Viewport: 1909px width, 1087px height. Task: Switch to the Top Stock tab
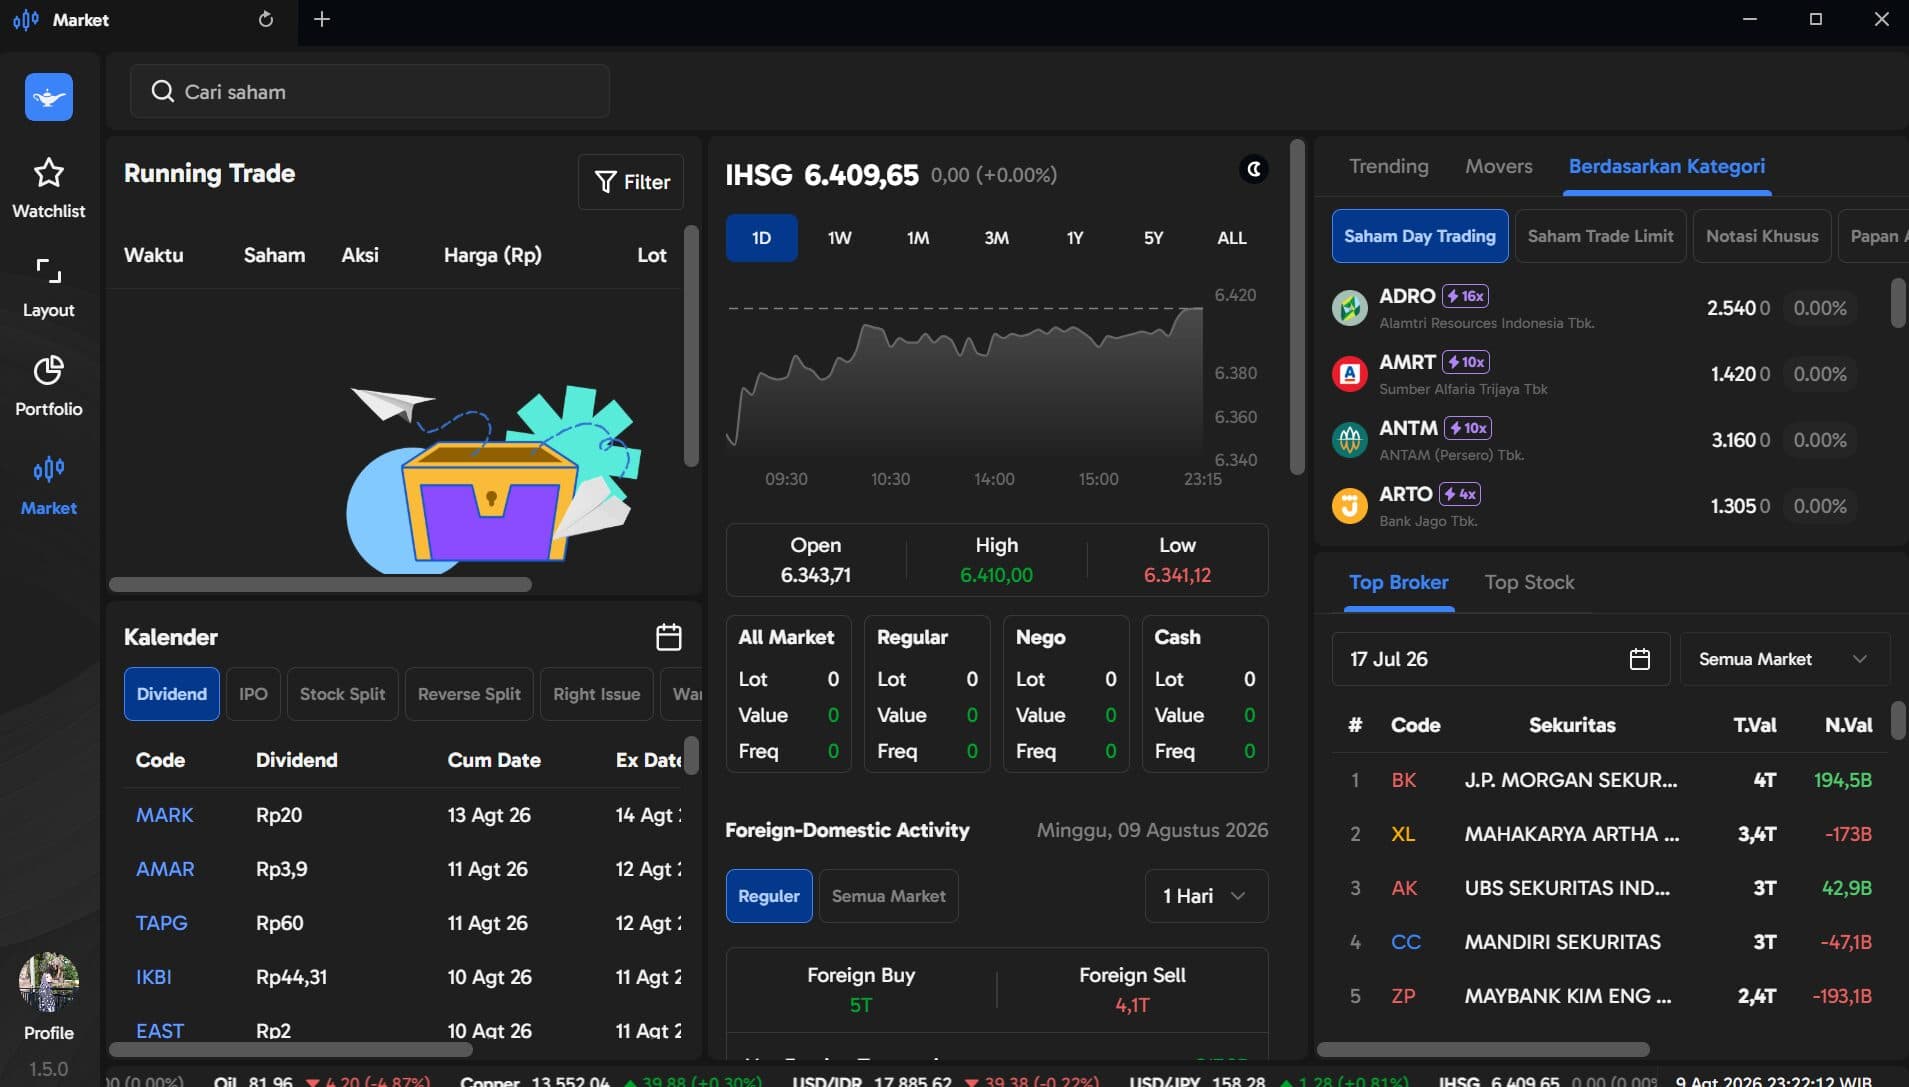[1530, 582]
